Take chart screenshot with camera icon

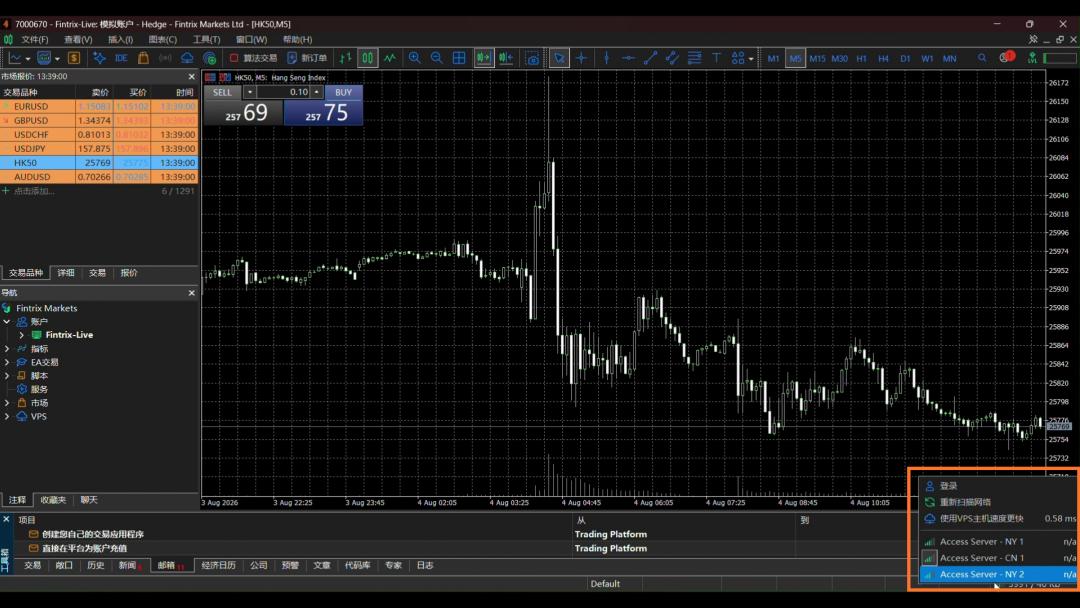click(x=532, y=59)
